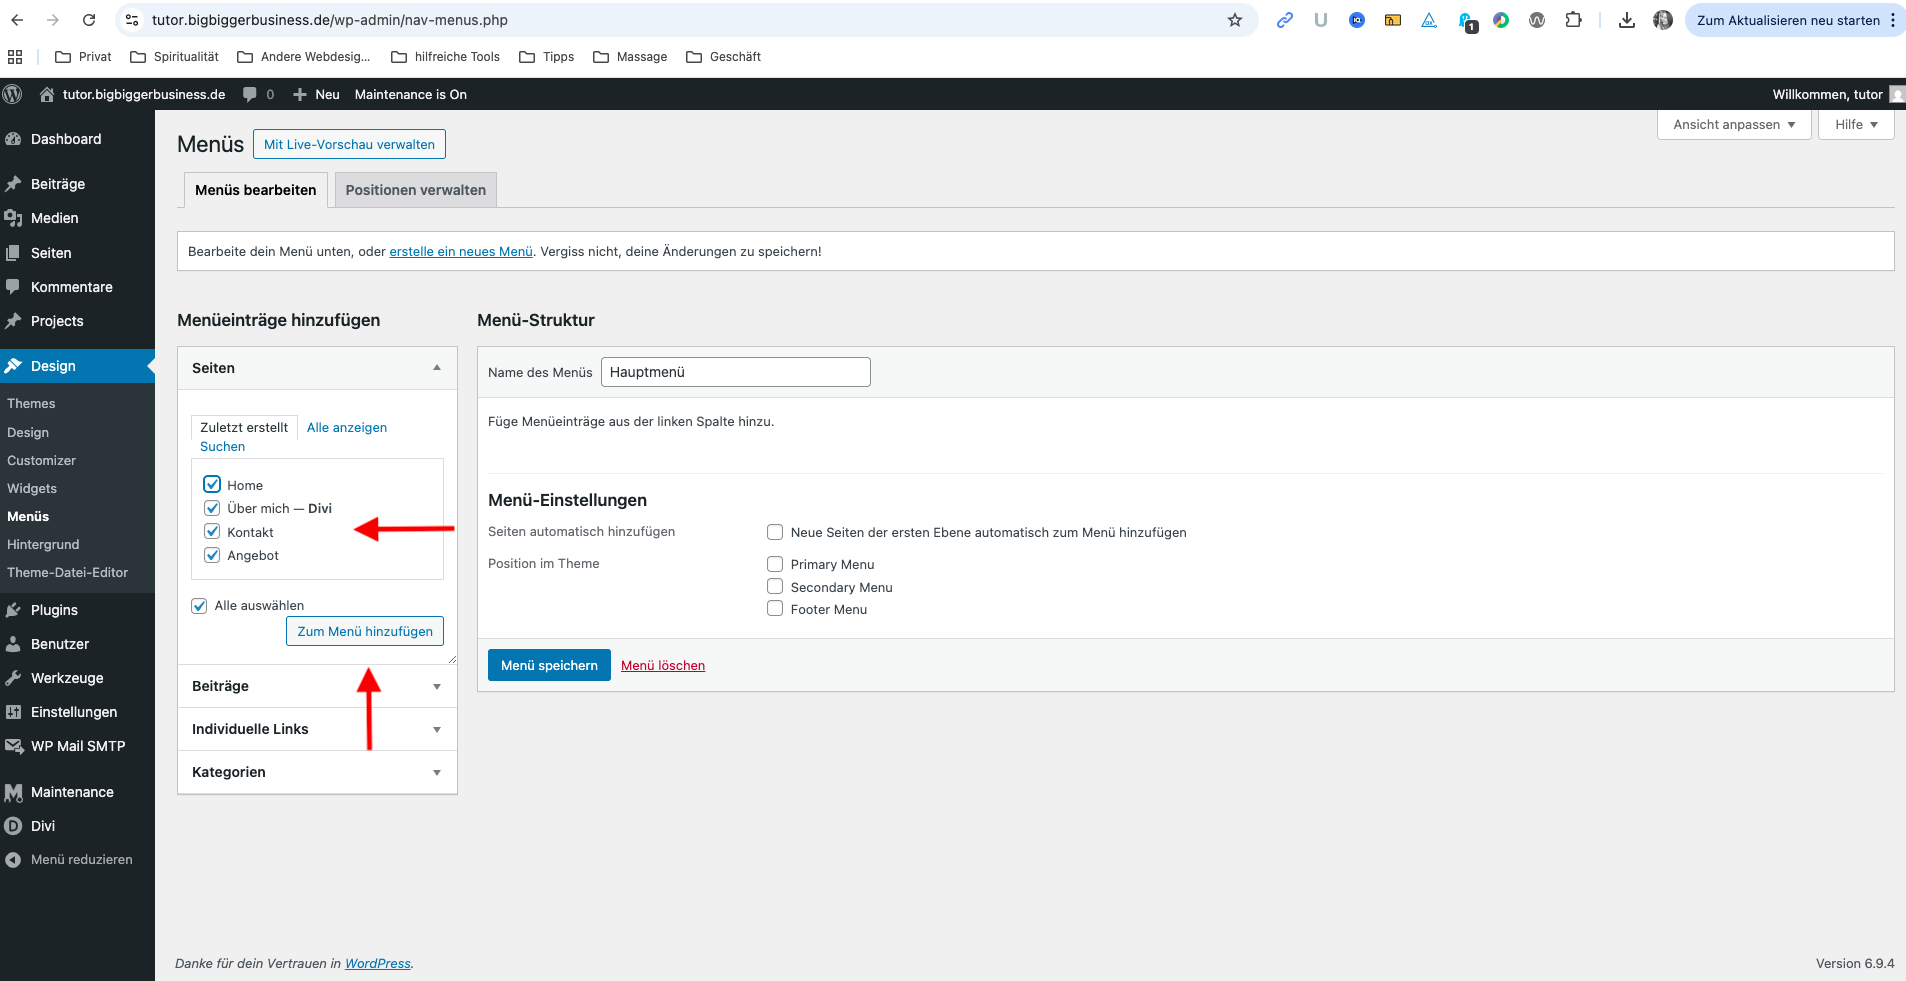Open the Chrome three-dot menu
This screenshot has width=1906, height=981.
coord(1893,20)
